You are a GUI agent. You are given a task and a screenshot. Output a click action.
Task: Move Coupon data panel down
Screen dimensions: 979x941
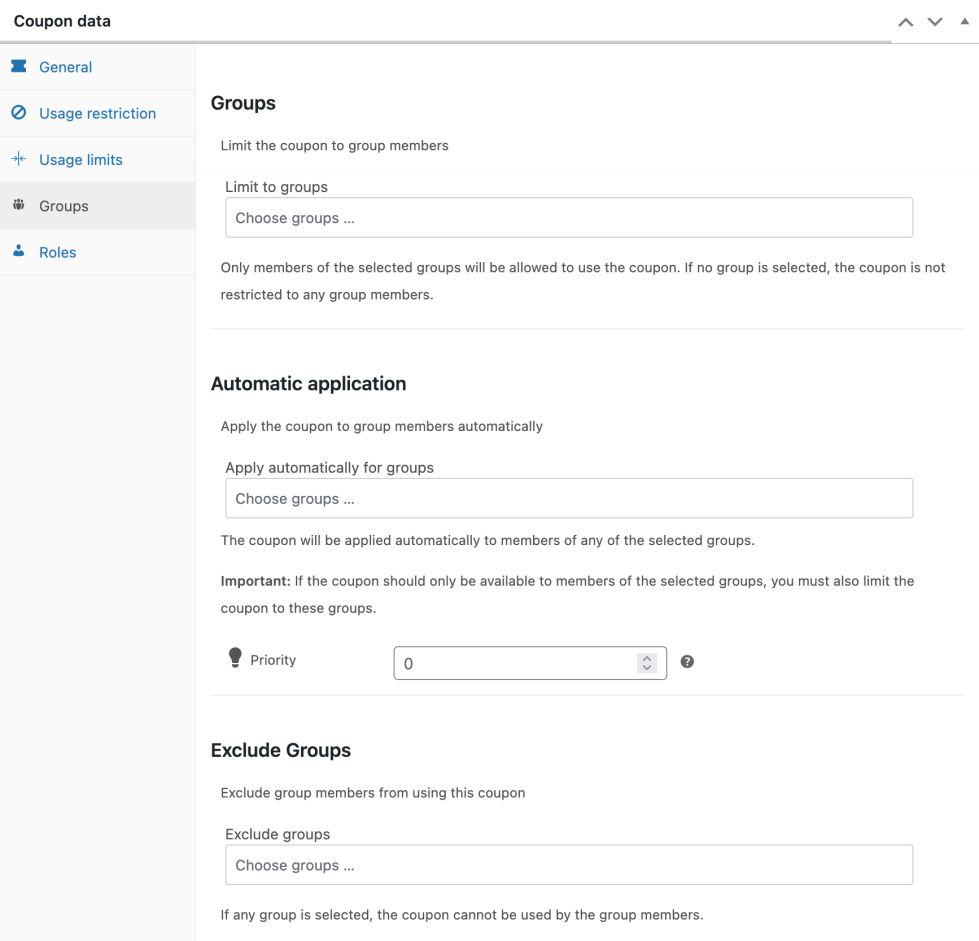click(935, 22)
